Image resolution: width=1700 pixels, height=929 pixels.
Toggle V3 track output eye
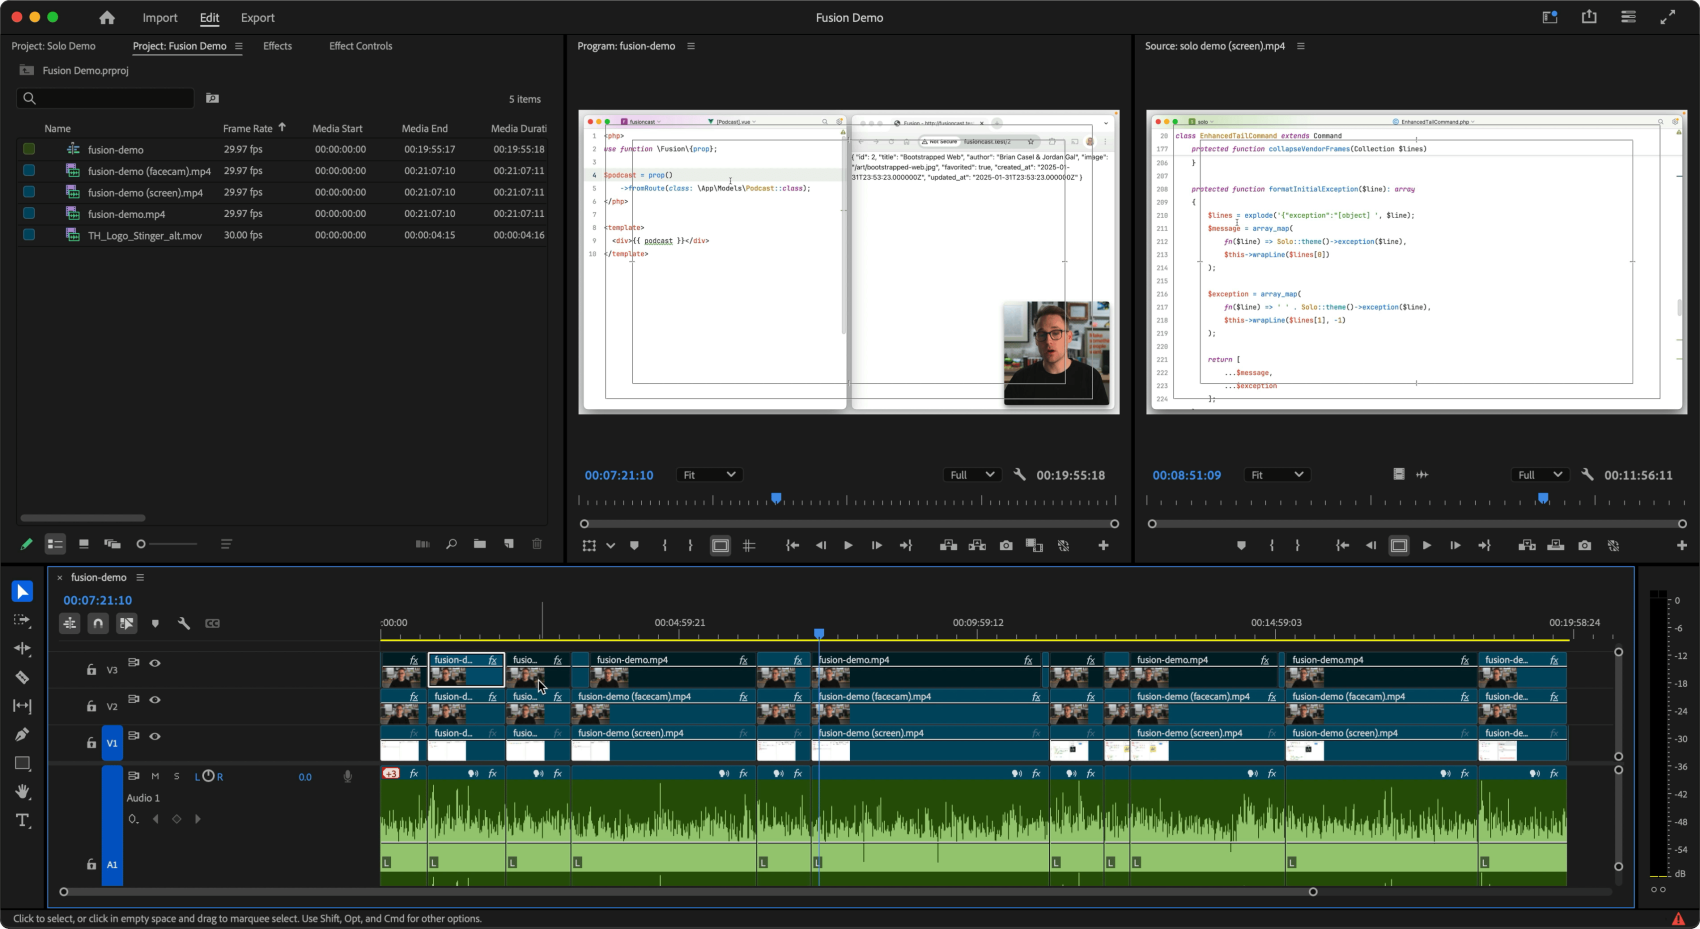[155, 663]
